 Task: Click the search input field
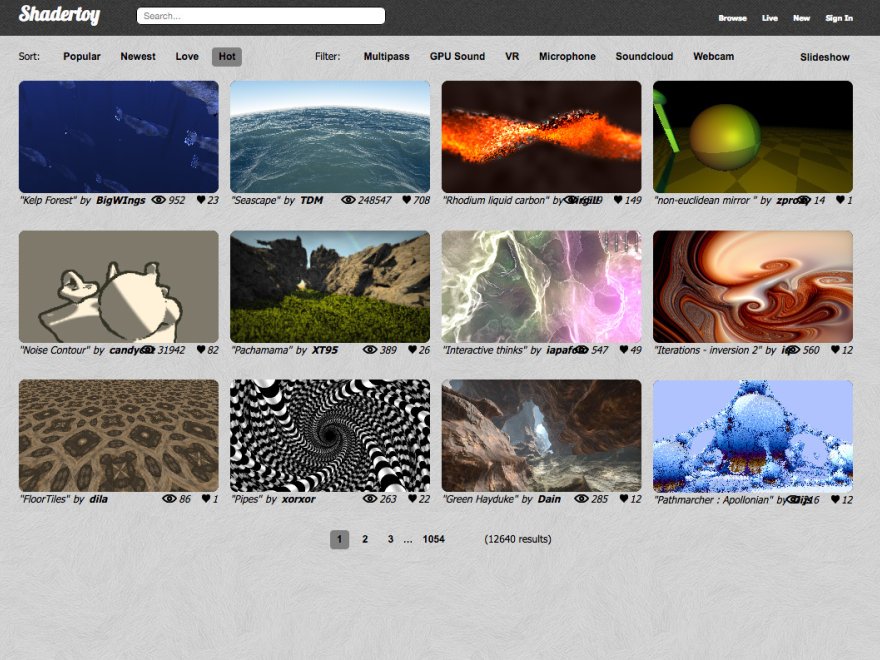(x=260, y=15)
